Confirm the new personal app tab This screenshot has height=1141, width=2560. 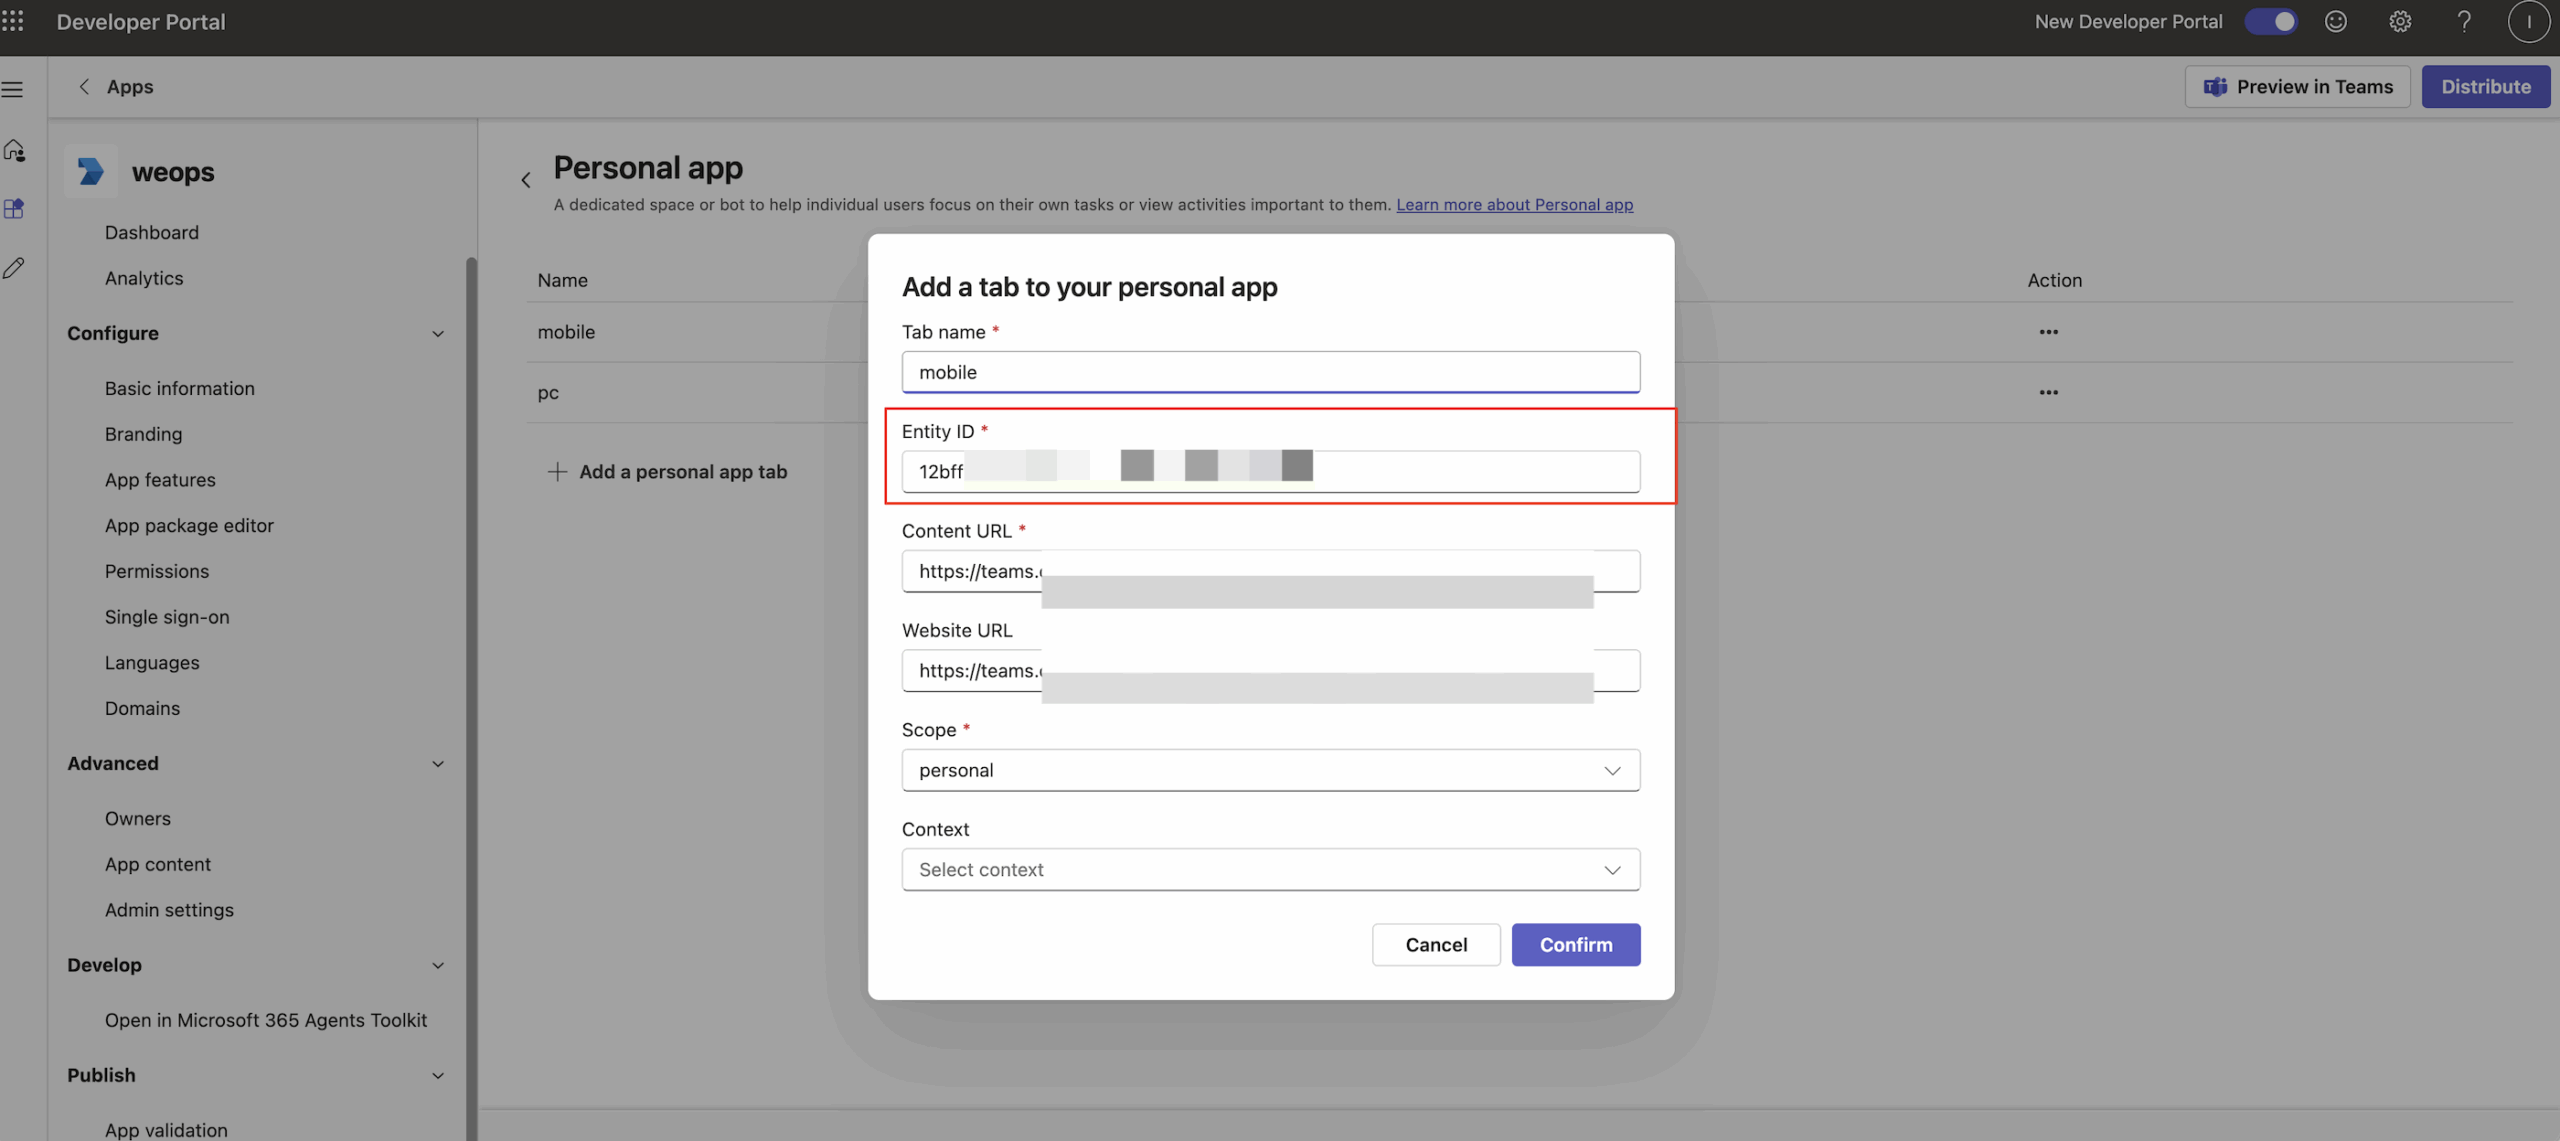[x=1575, y=944]
